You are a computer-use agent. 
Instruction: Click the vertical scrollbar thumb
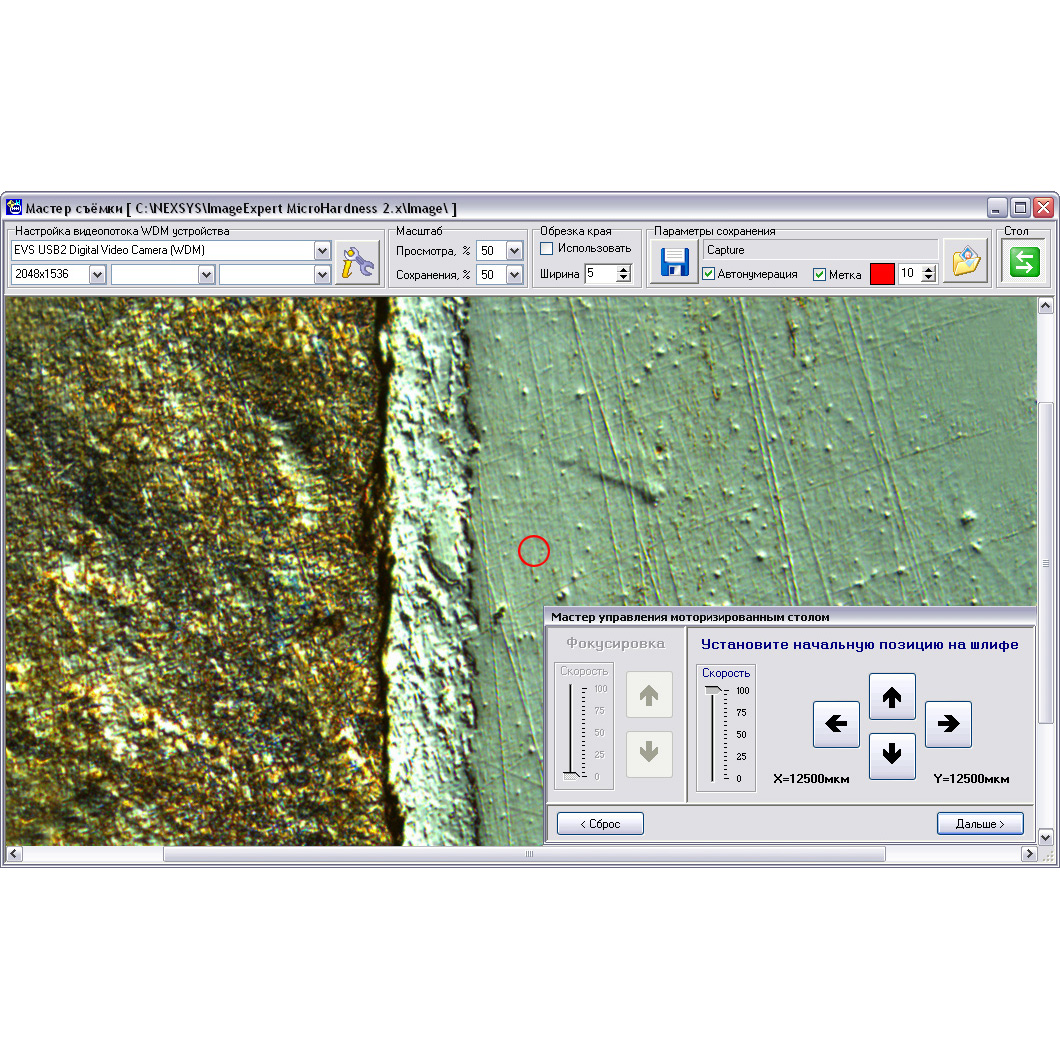tap(1045, 564)
